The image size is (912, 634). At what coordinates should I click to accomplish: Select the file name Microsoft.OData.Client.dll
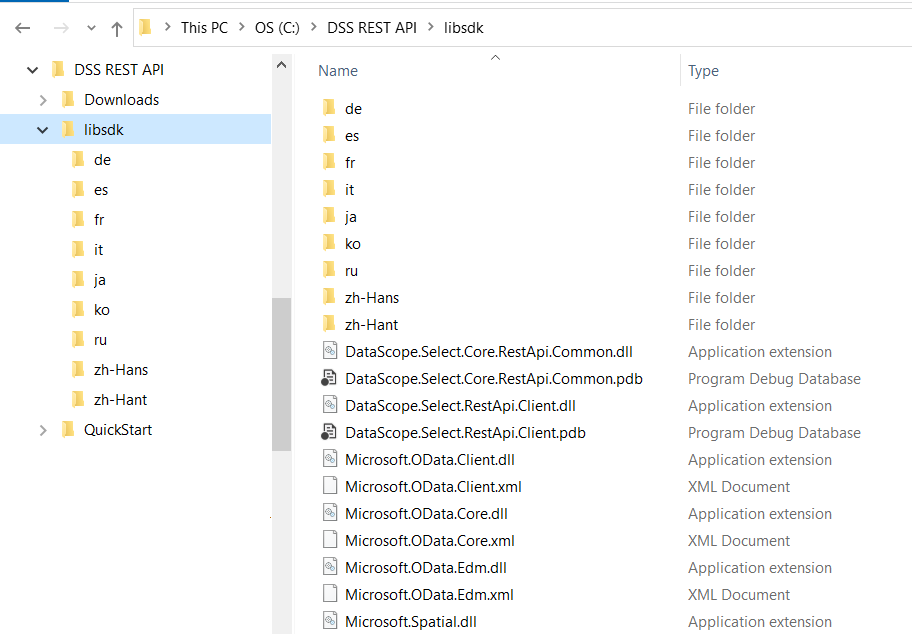click(430, 460)
